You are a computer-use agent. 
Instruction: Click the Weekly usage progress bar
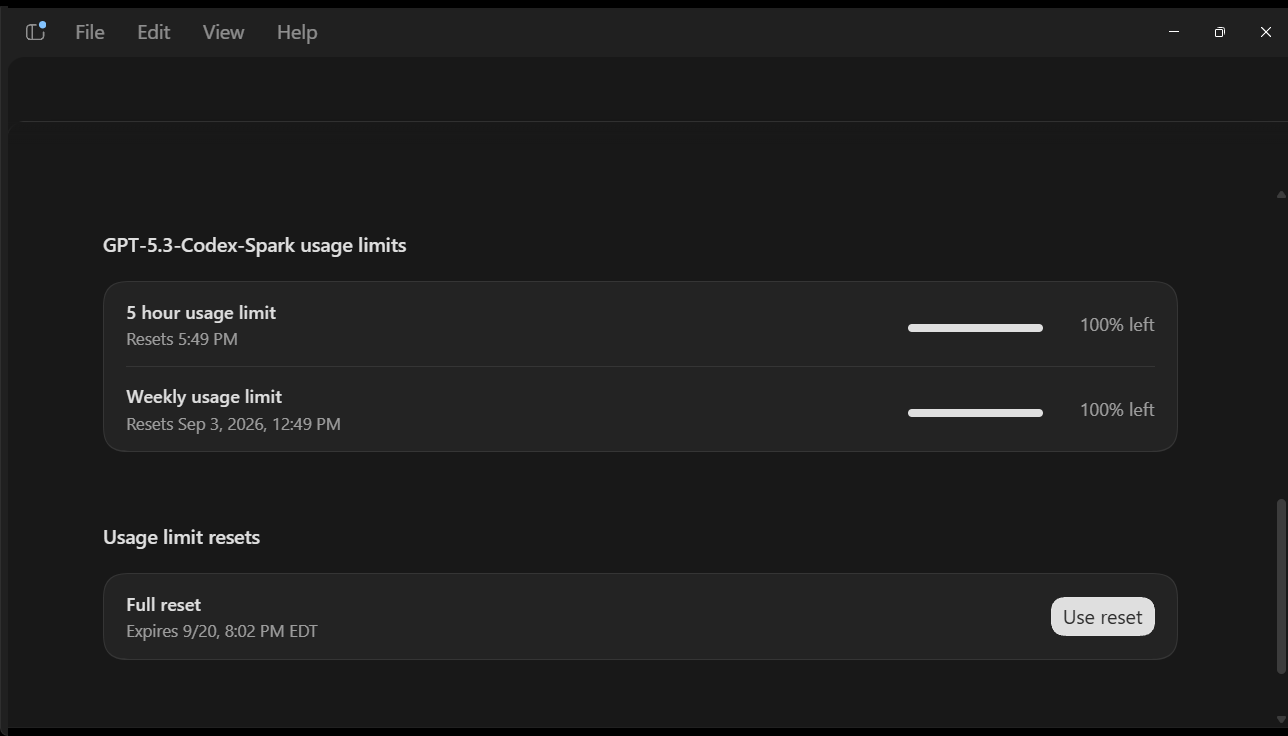point(975,412)
